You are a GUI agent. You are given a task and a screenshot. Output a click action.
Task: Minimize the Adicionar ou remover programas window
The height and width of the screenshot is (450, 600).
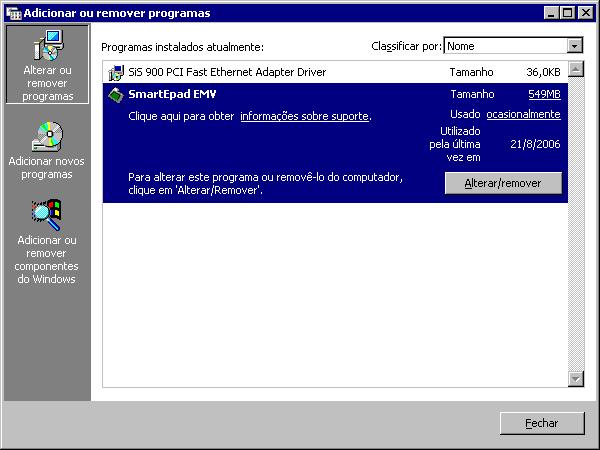551,13
